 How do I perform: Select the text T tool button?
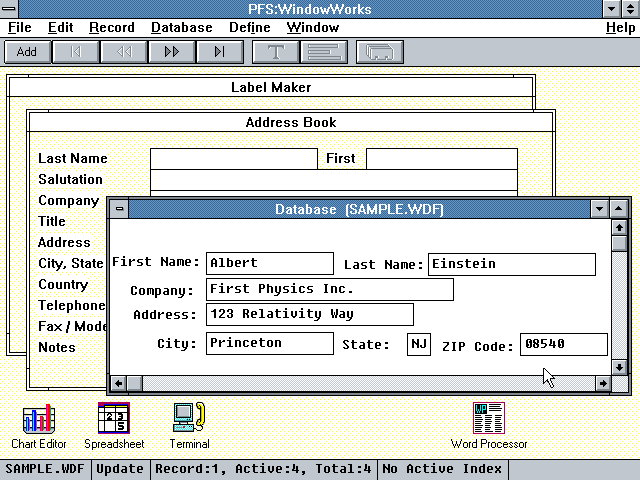[x=276, y=52]
